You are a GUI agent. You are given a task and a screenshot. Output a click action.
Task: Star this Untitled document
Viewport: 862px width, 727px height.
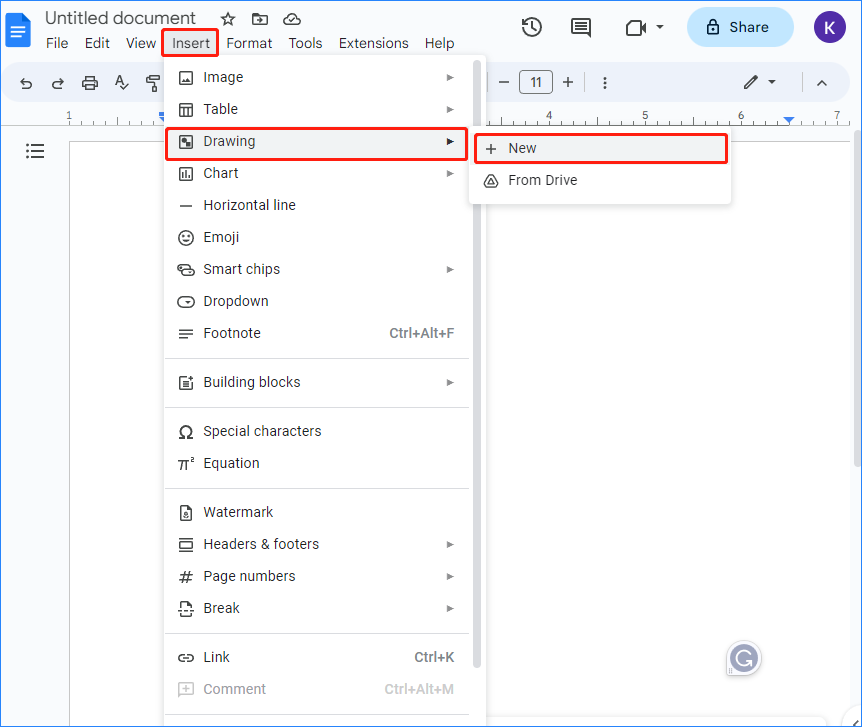click(x=227, y=18)
